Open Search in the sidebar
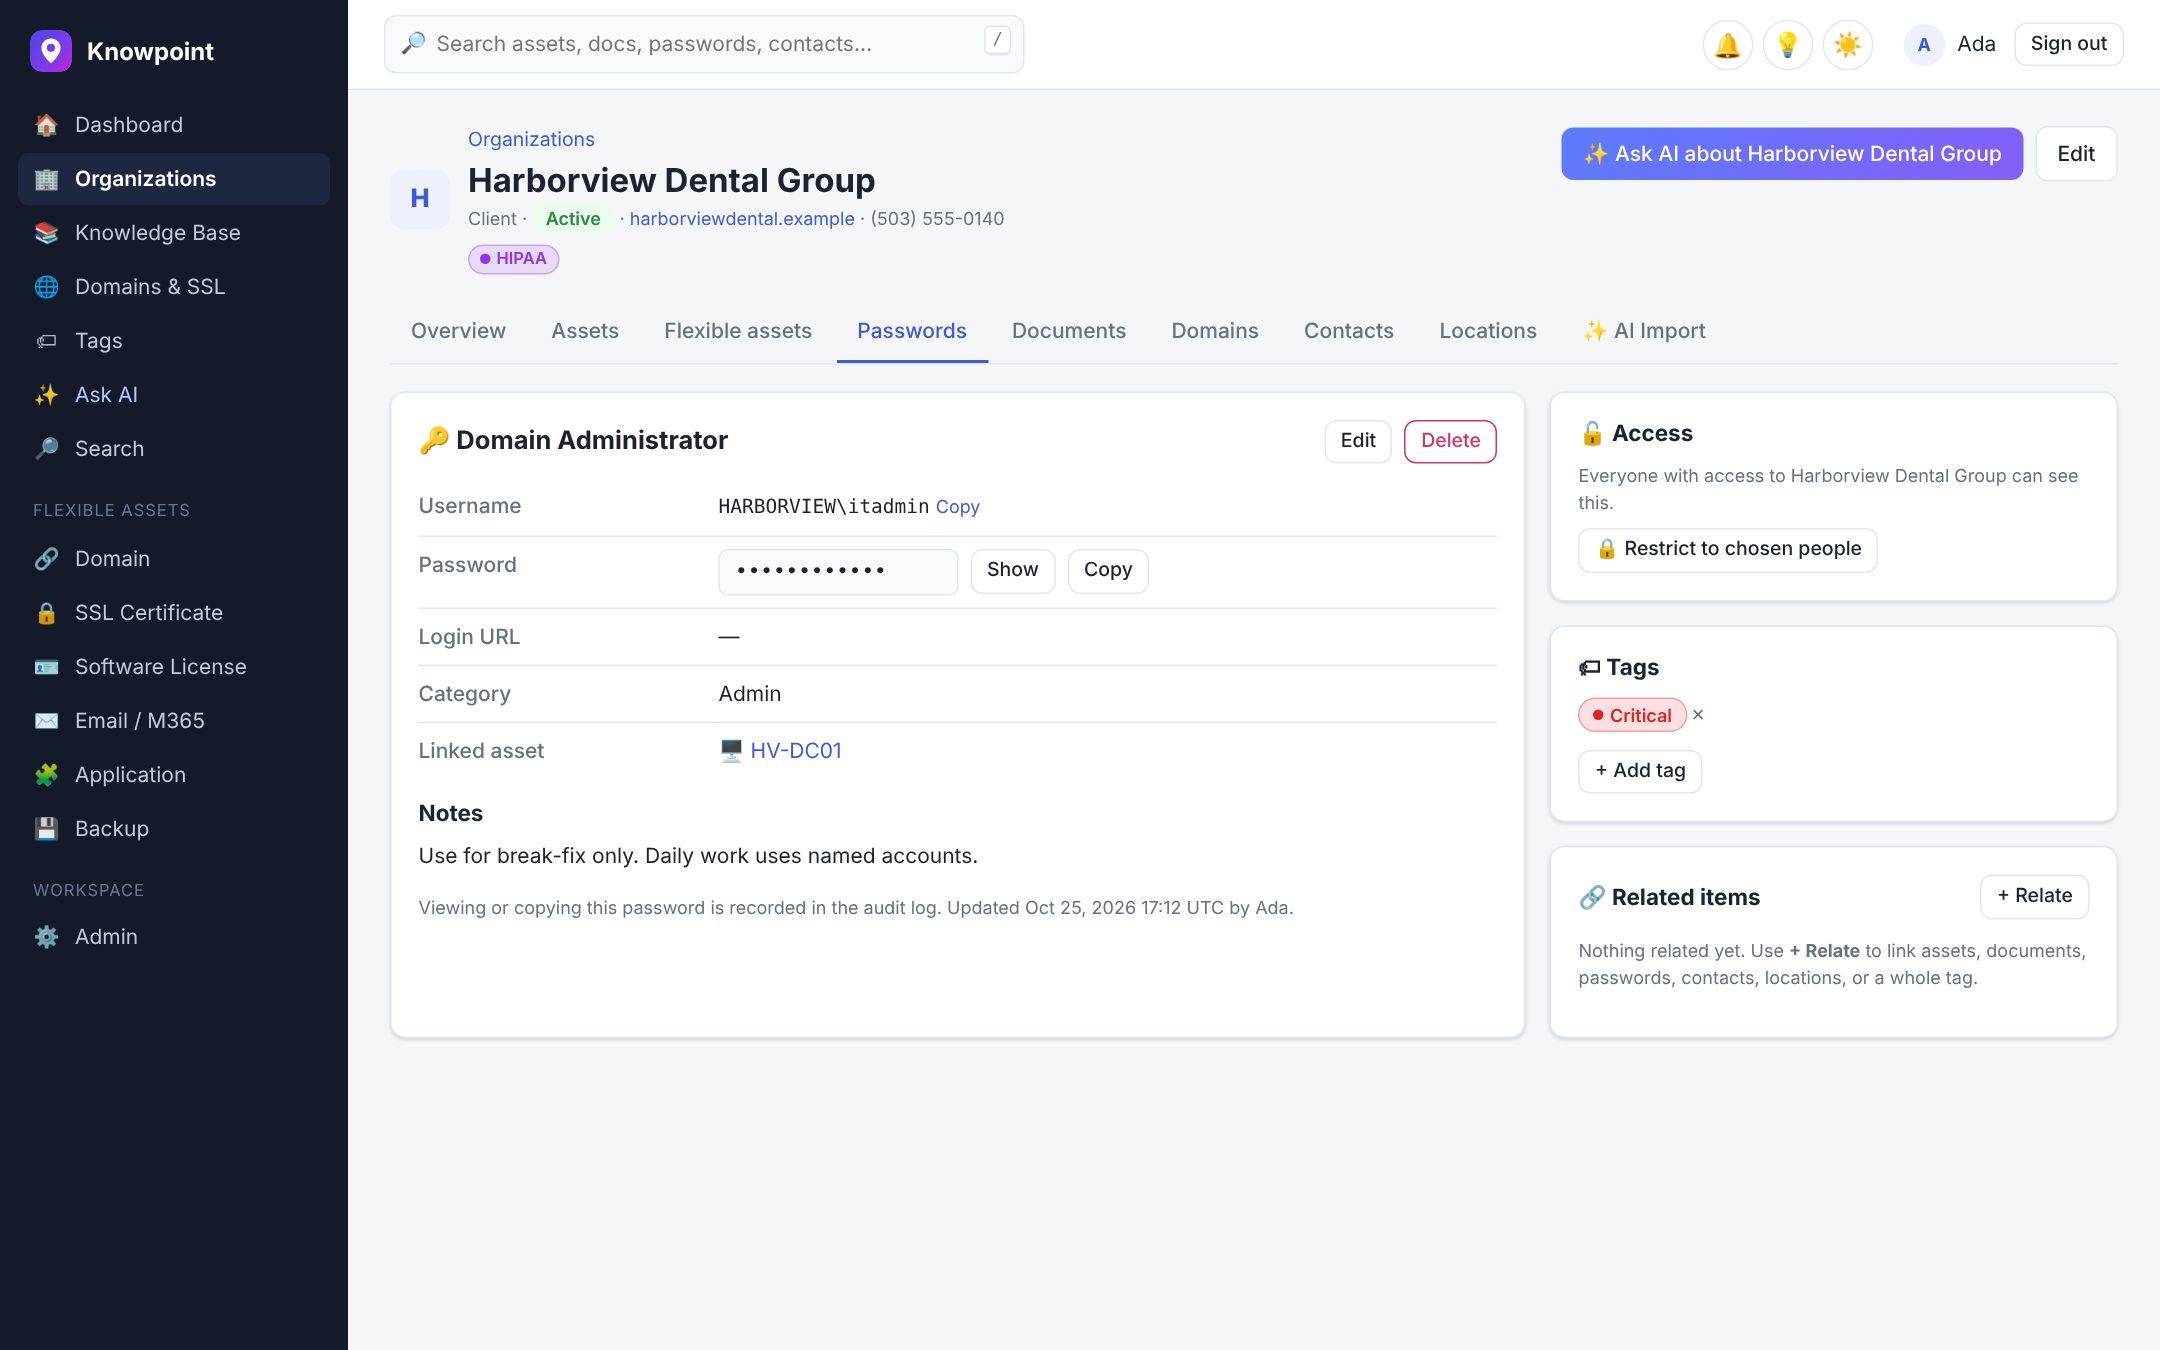 [x=174, y=449]
